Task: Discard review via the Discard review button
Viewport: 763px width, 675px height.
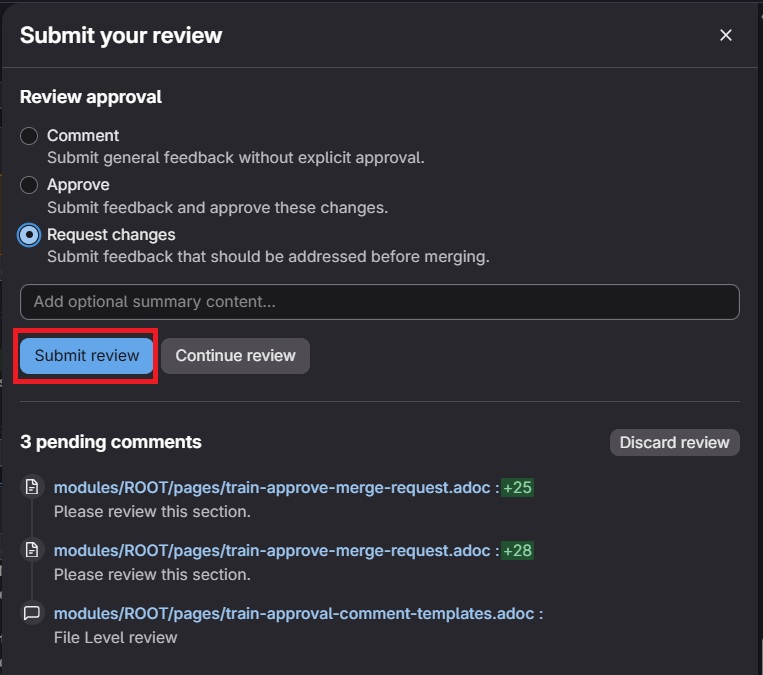Action: coord(674,442)
